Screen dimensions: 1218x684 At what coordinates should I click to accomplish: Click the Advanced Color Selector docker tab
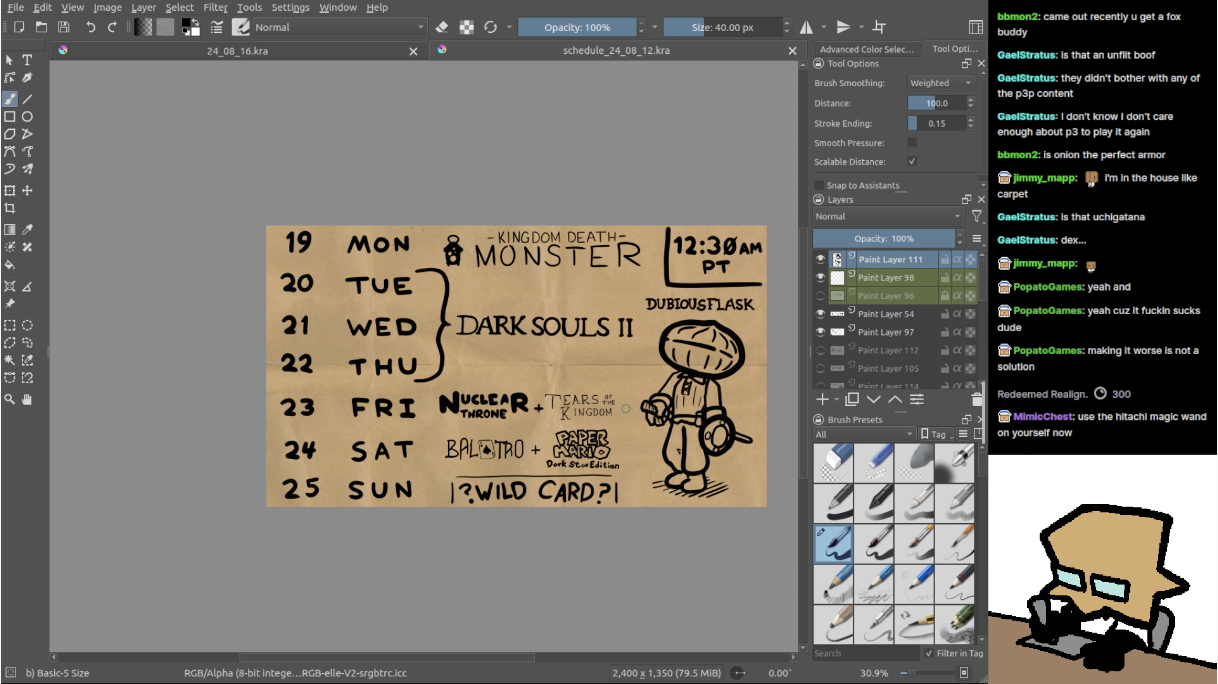tap(866, 49)
